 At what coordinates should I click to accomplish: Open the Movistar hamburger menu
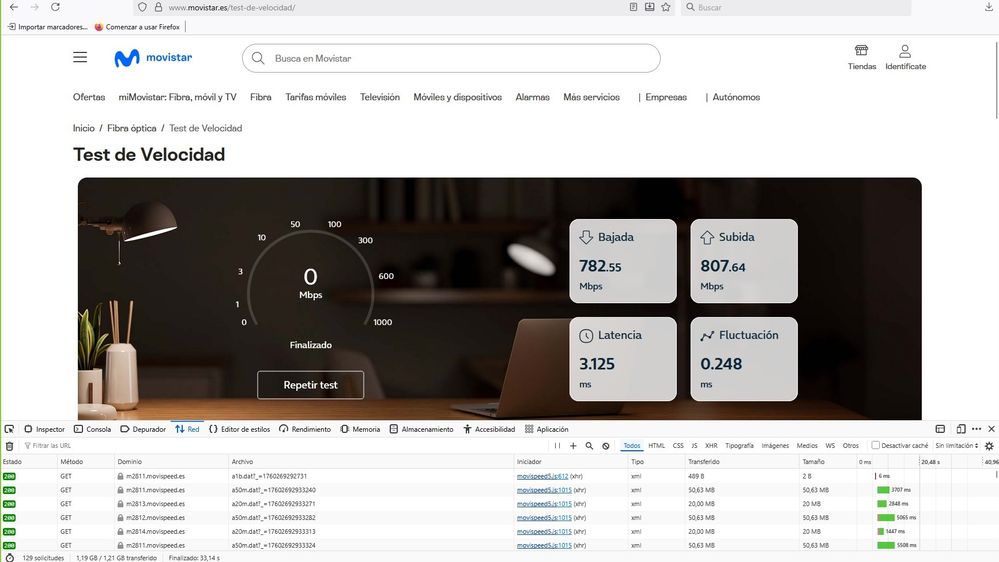(80, 58)
